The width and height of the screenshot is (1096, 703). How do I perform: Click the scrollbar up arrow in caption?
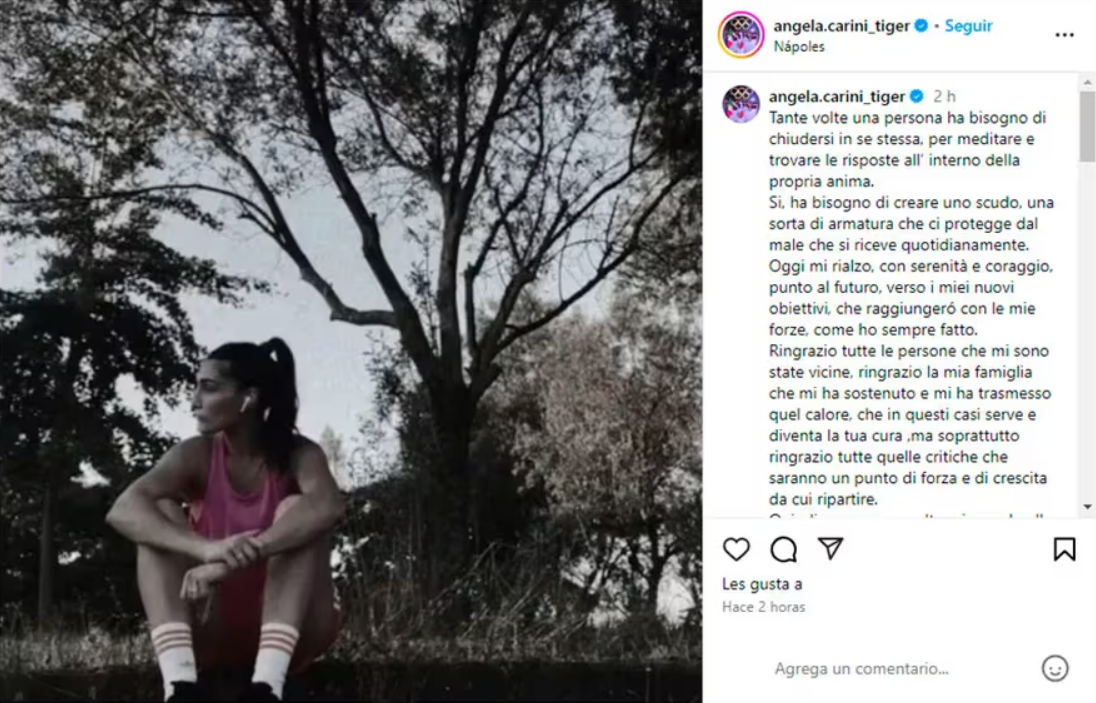1087,82
